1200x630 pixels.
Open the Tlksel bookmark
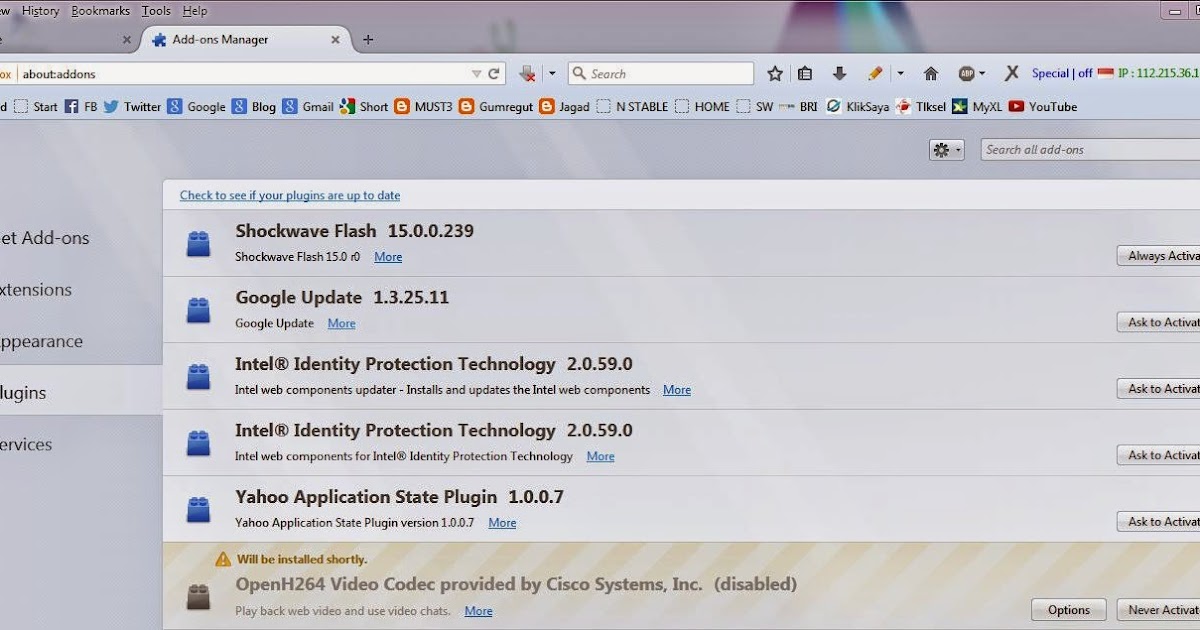920,107
